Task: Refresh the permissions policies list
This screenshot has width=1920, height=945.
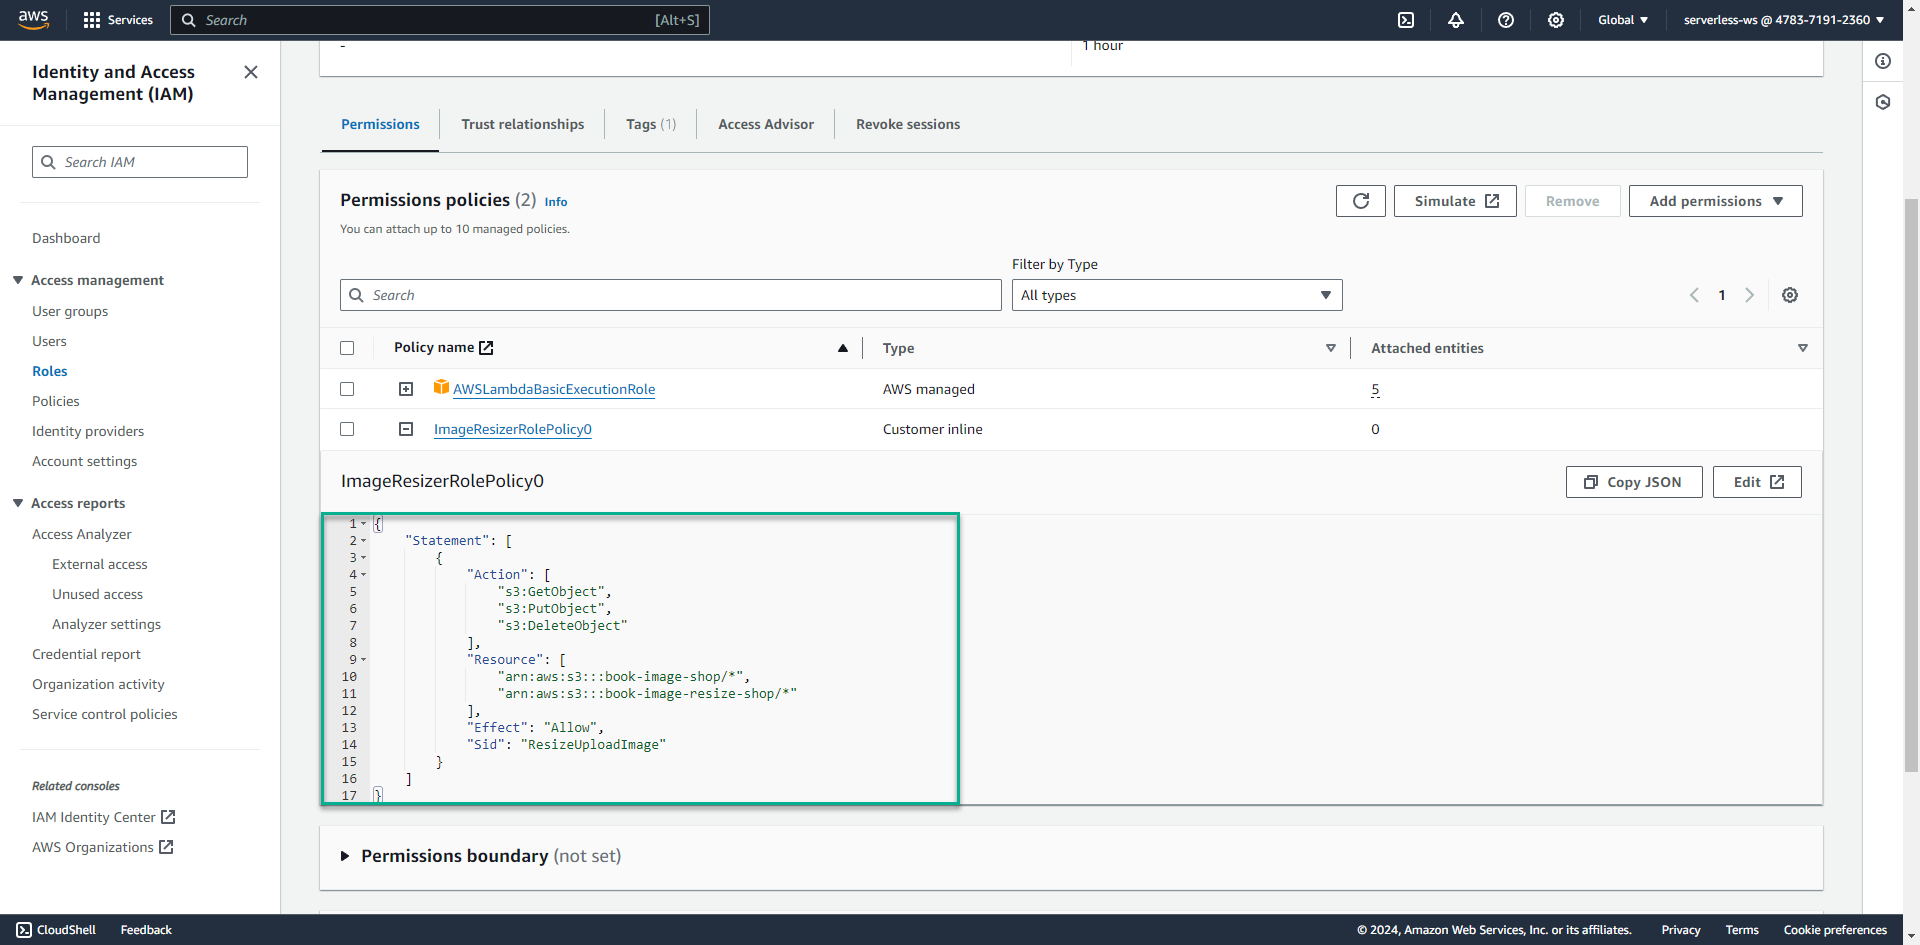Action: coord(1361,201)
